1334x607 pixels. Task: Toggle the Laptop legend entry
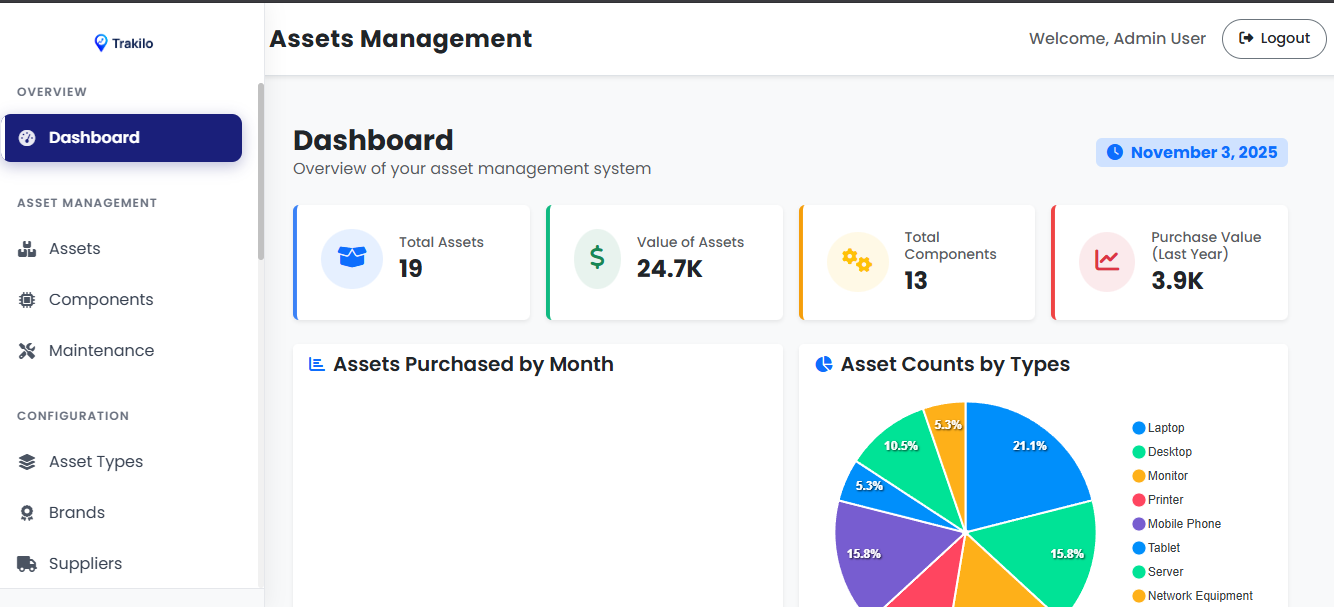(1159, 427)
